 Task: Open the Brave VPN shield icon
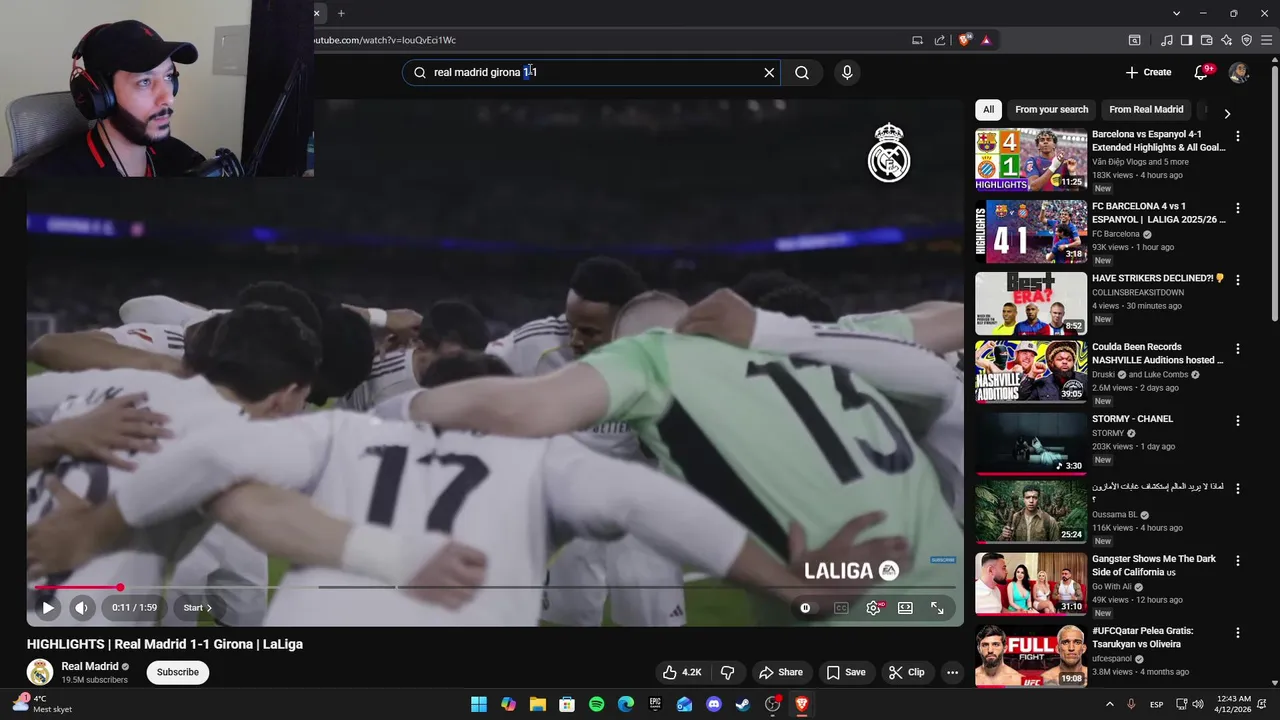click(1246, 40)
